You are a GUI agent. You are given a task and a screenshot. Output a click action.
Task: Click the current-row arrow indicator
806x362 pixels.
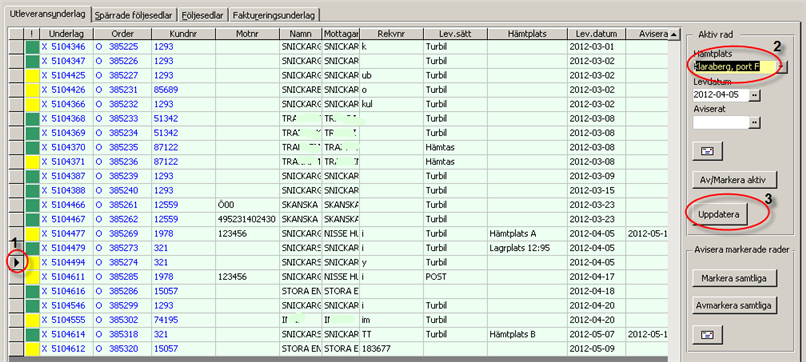(x=16, y=262)
